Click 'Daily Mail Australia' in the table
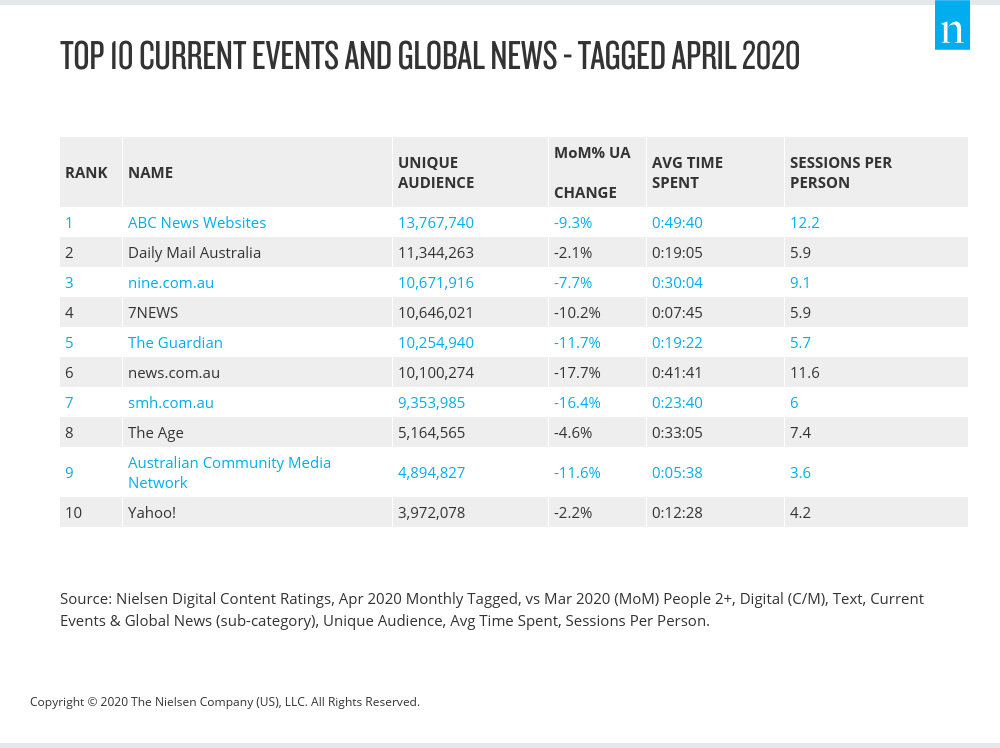Viewport: 1000px width, 748px height. pyautogui.click(x=194, y=253)
